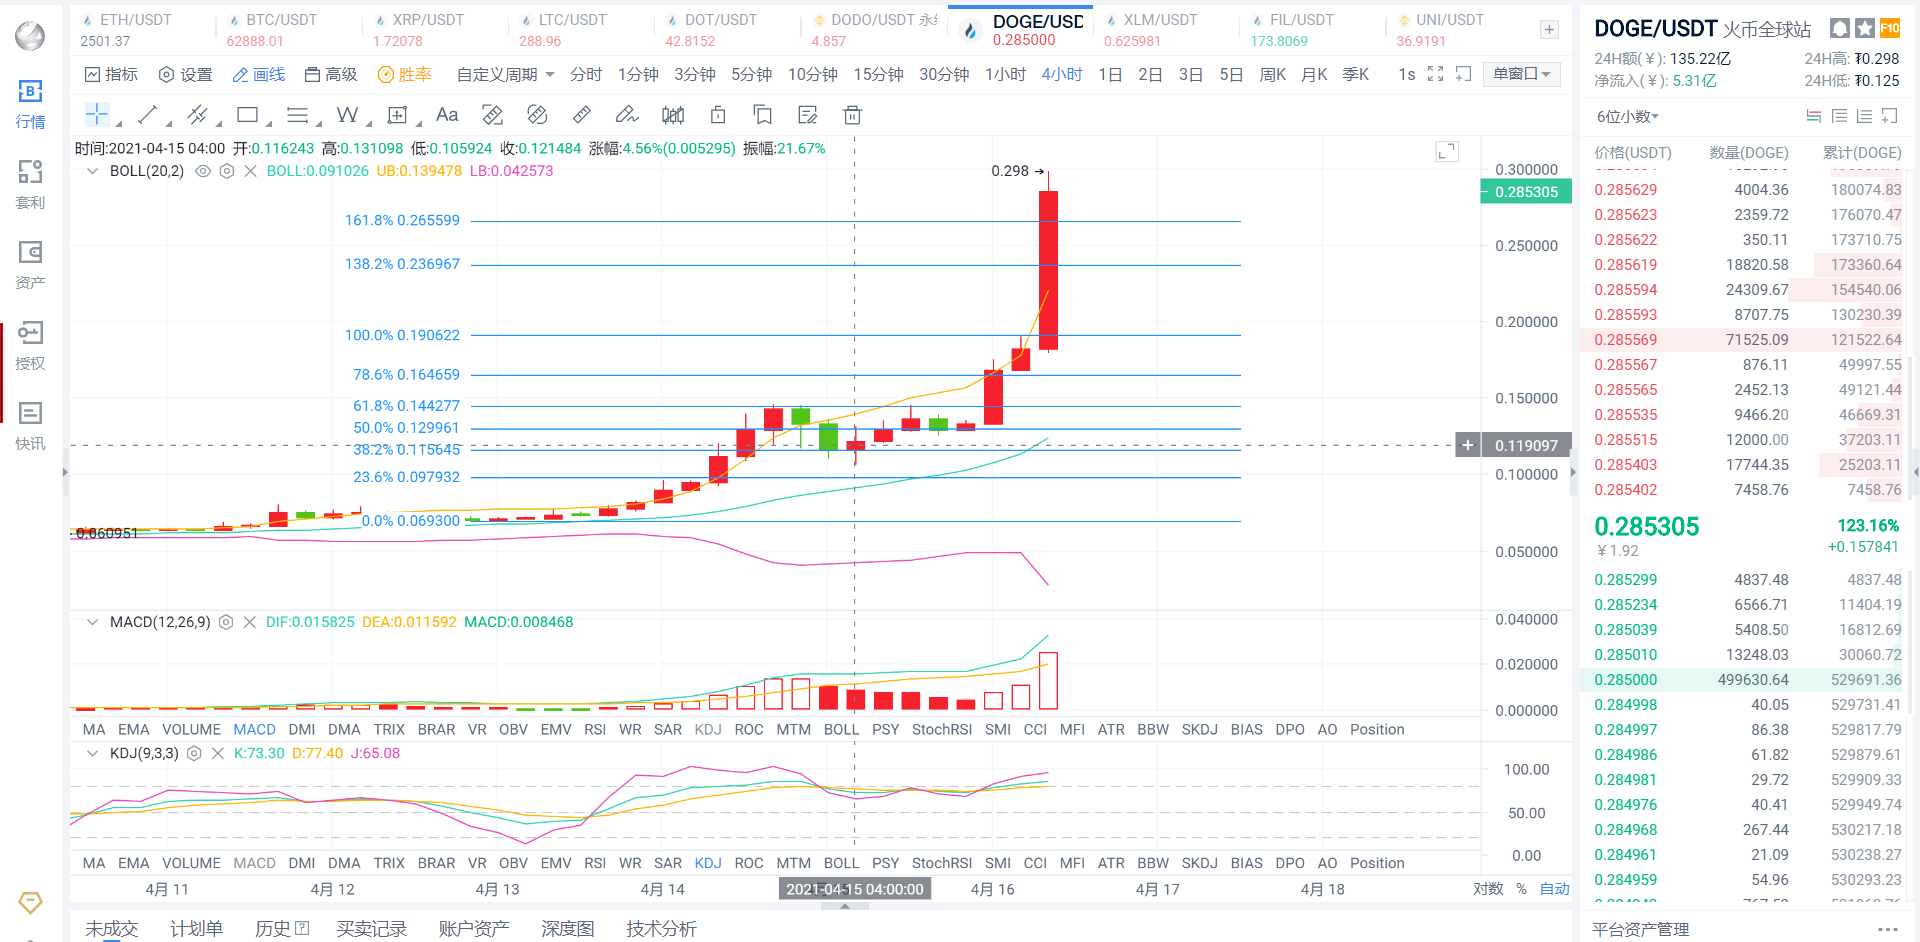Toggle RSI in the row below MACD pane
Viewport: 1920px width, 942px height.
(x=595, y=730)
